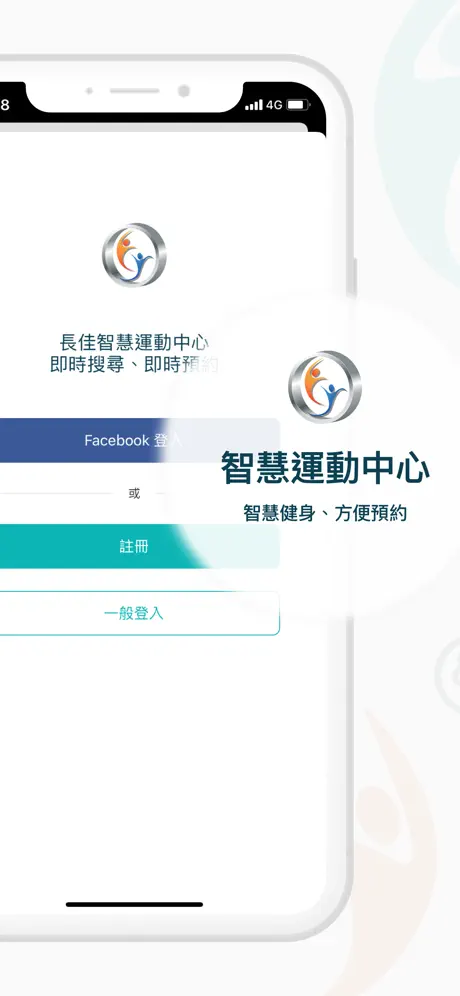
Task: Tap the small sensor dot left of the speaker
Action: [89, 91]
